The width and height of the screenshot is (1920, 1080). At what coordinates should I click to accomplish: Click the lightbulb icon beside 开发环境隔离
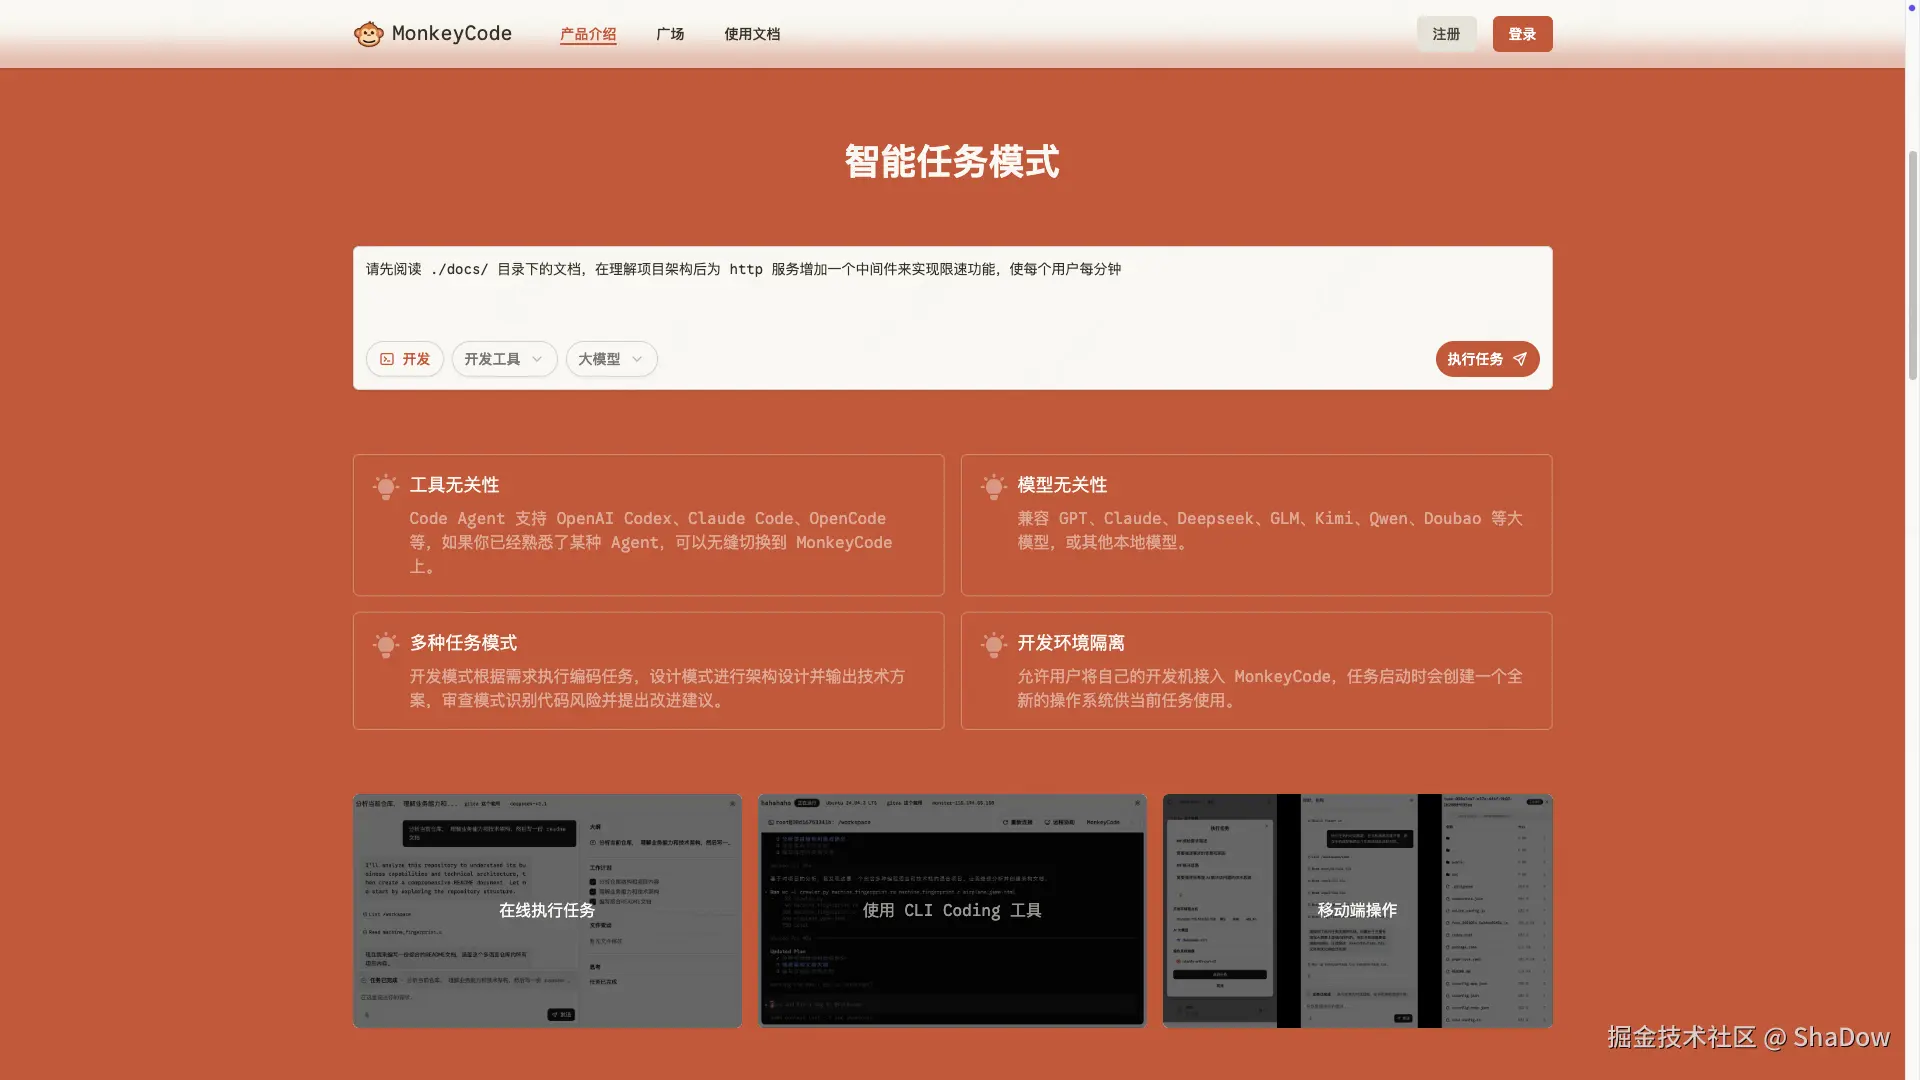993,645
